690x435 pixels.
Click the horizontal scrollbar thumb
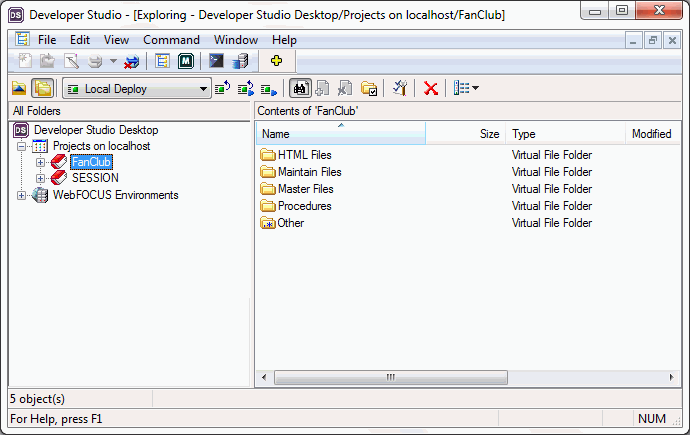tap(390, 377)
